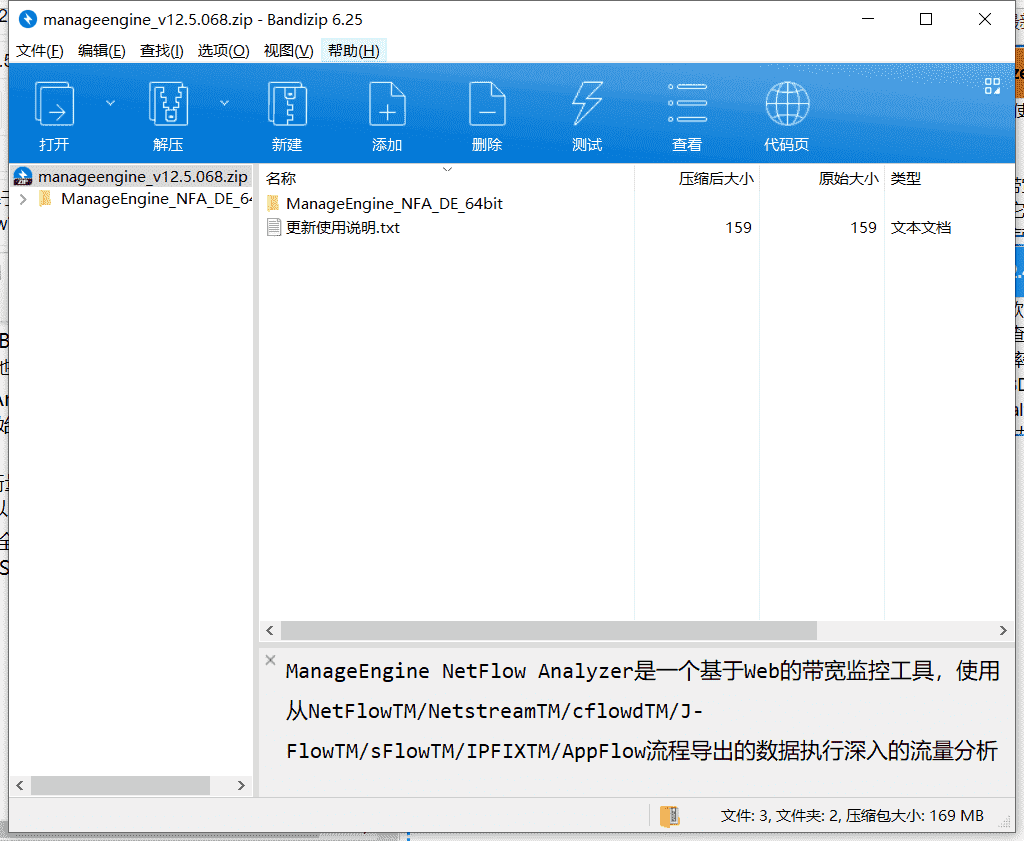This screenshot has height=841, width=1024.
Task: Click the zip icon beside manageengine_v12.5.068.zip
Action: click(23, 176)
